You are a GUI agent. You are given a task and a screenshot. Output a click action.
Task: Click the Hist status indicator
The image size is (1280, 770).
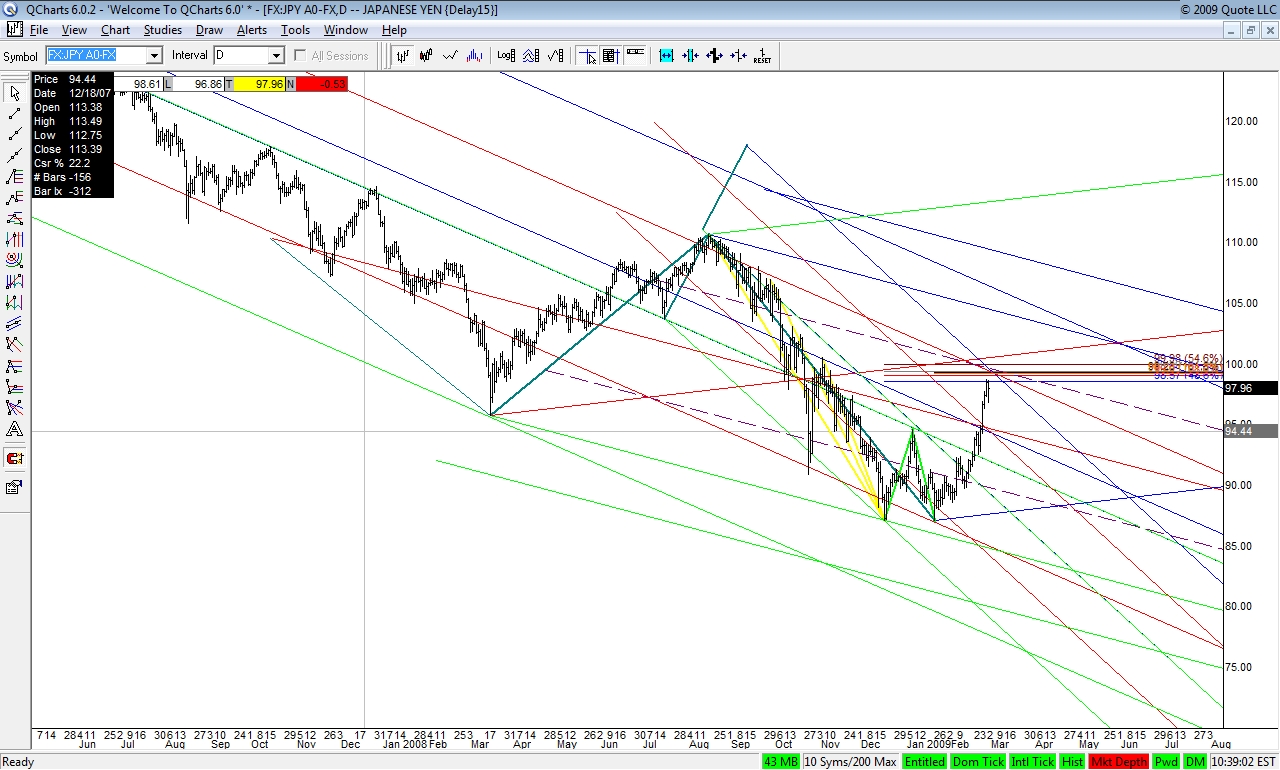(1073, 762)
